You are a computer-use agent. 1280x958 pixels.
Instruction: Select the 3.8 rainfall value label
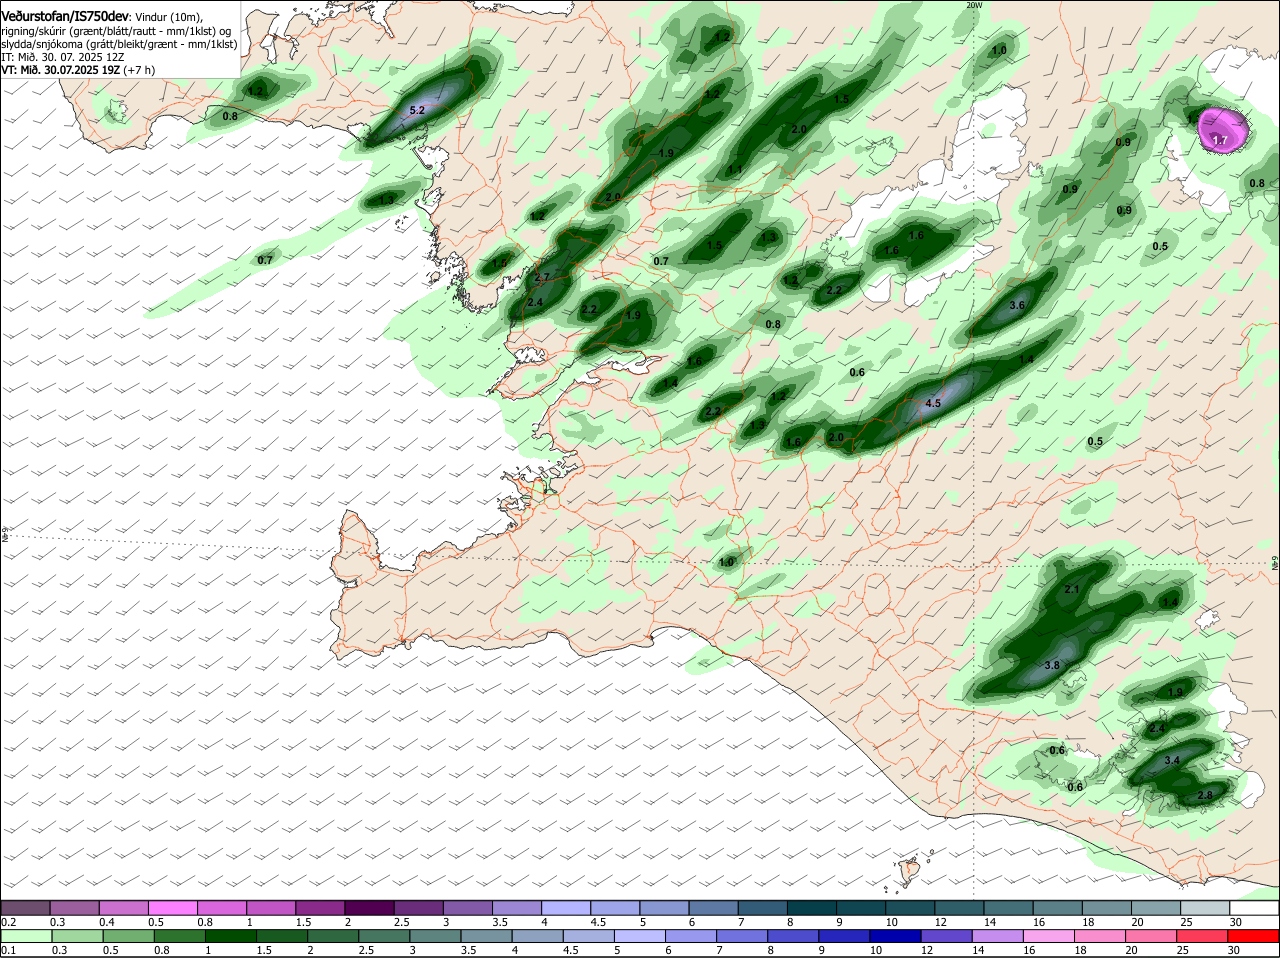[1051, 665]
